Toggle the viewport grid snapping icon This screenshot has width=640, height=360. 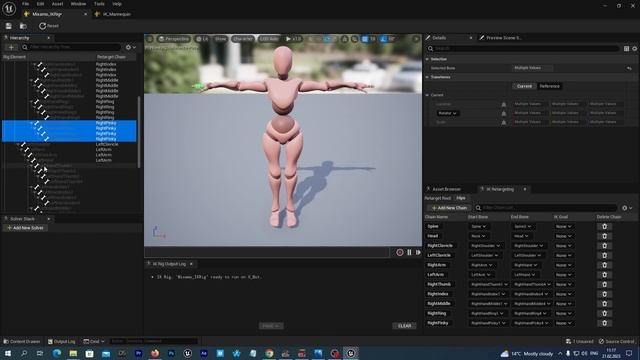click(364, 39)
